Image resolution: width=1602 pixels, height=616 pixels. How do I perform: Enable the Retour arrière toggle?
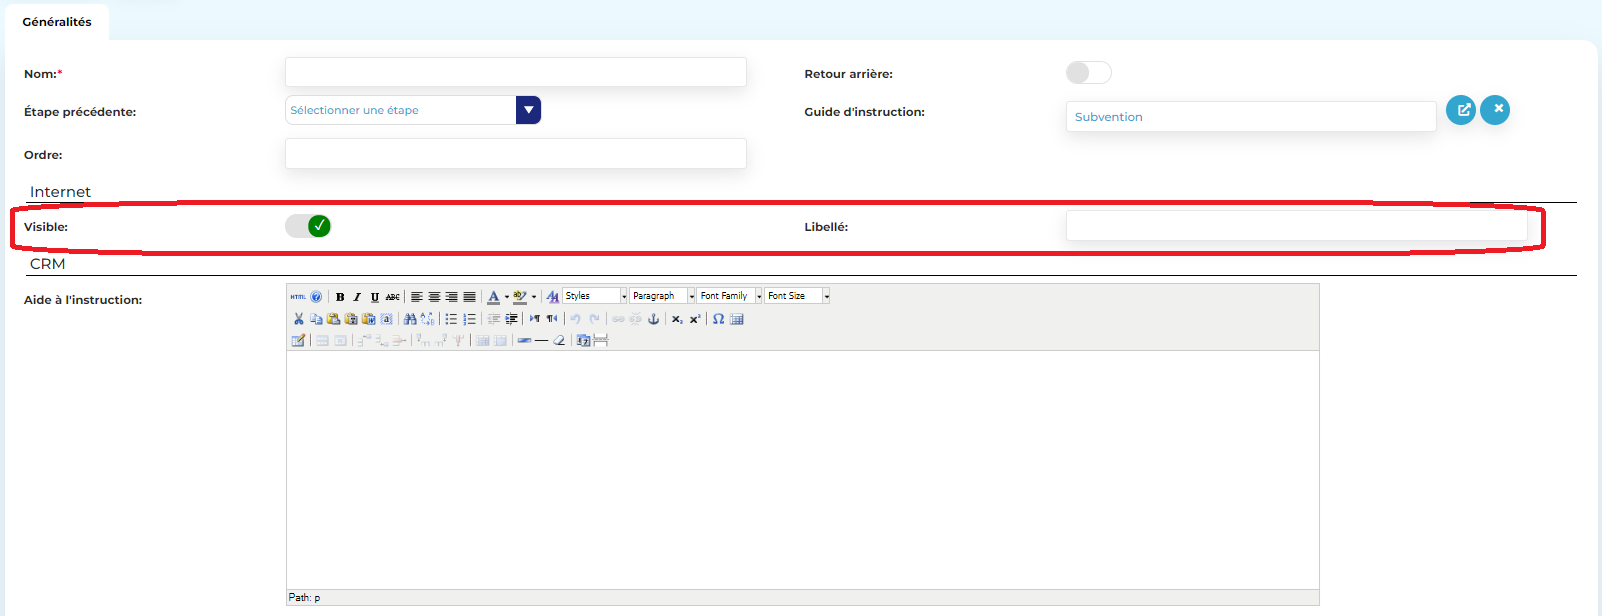coord(1088,73)
